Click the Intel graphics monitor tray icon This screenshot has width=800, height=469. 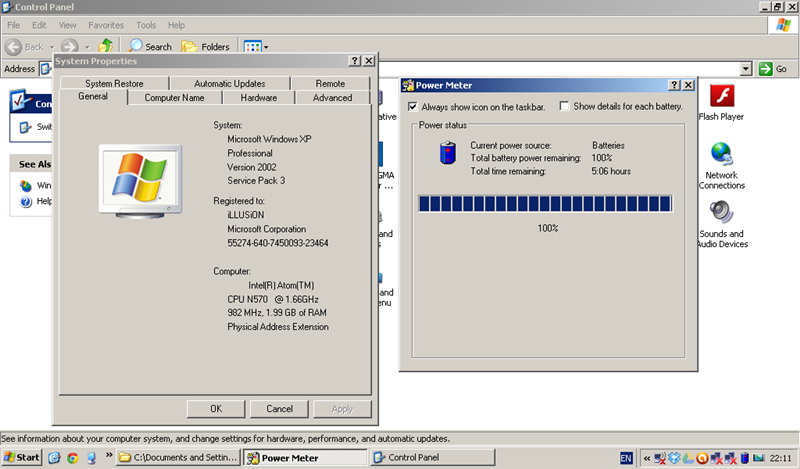[x=759, y=458]
